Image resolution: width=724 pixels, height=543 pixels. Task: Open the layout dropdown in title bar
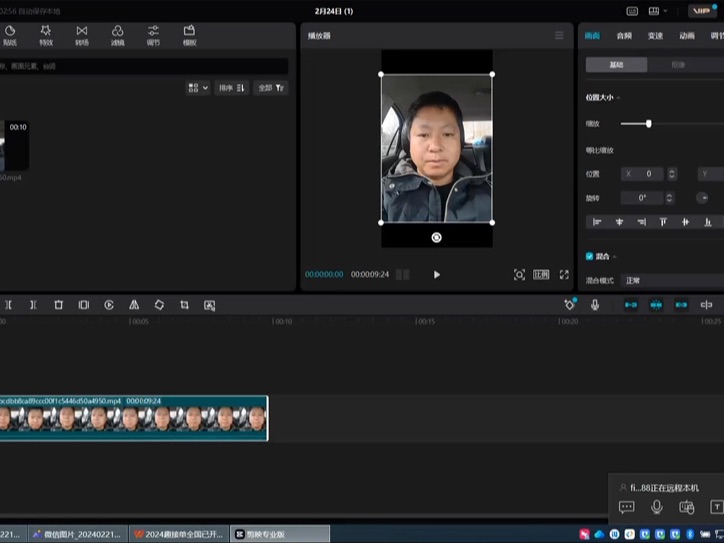(658, 11)
